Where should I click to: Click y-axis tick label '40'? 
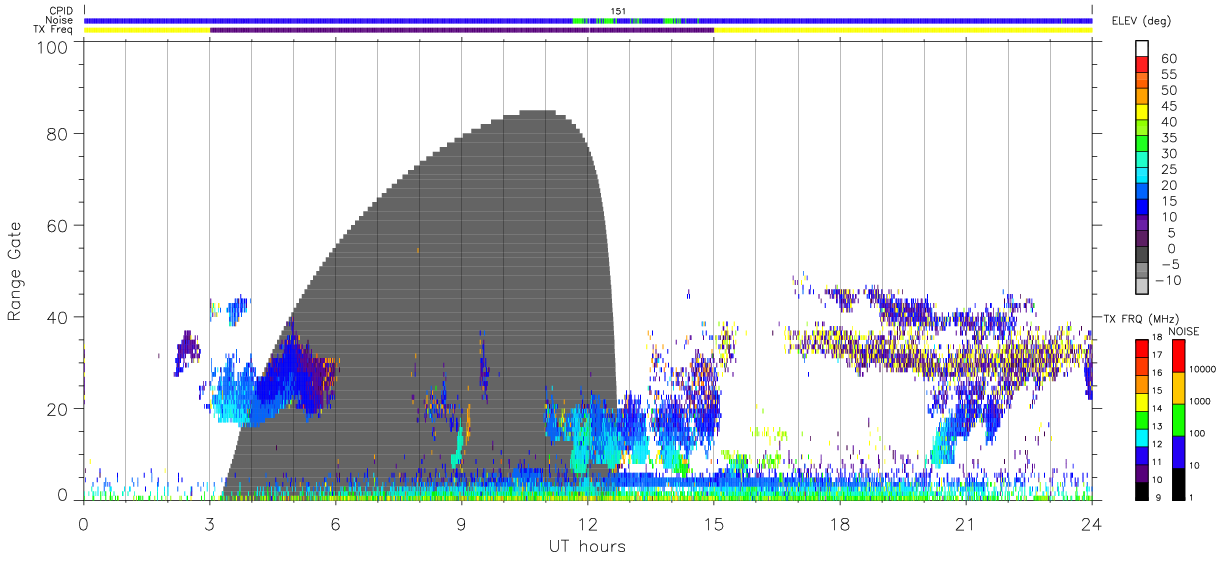[58, 317]
